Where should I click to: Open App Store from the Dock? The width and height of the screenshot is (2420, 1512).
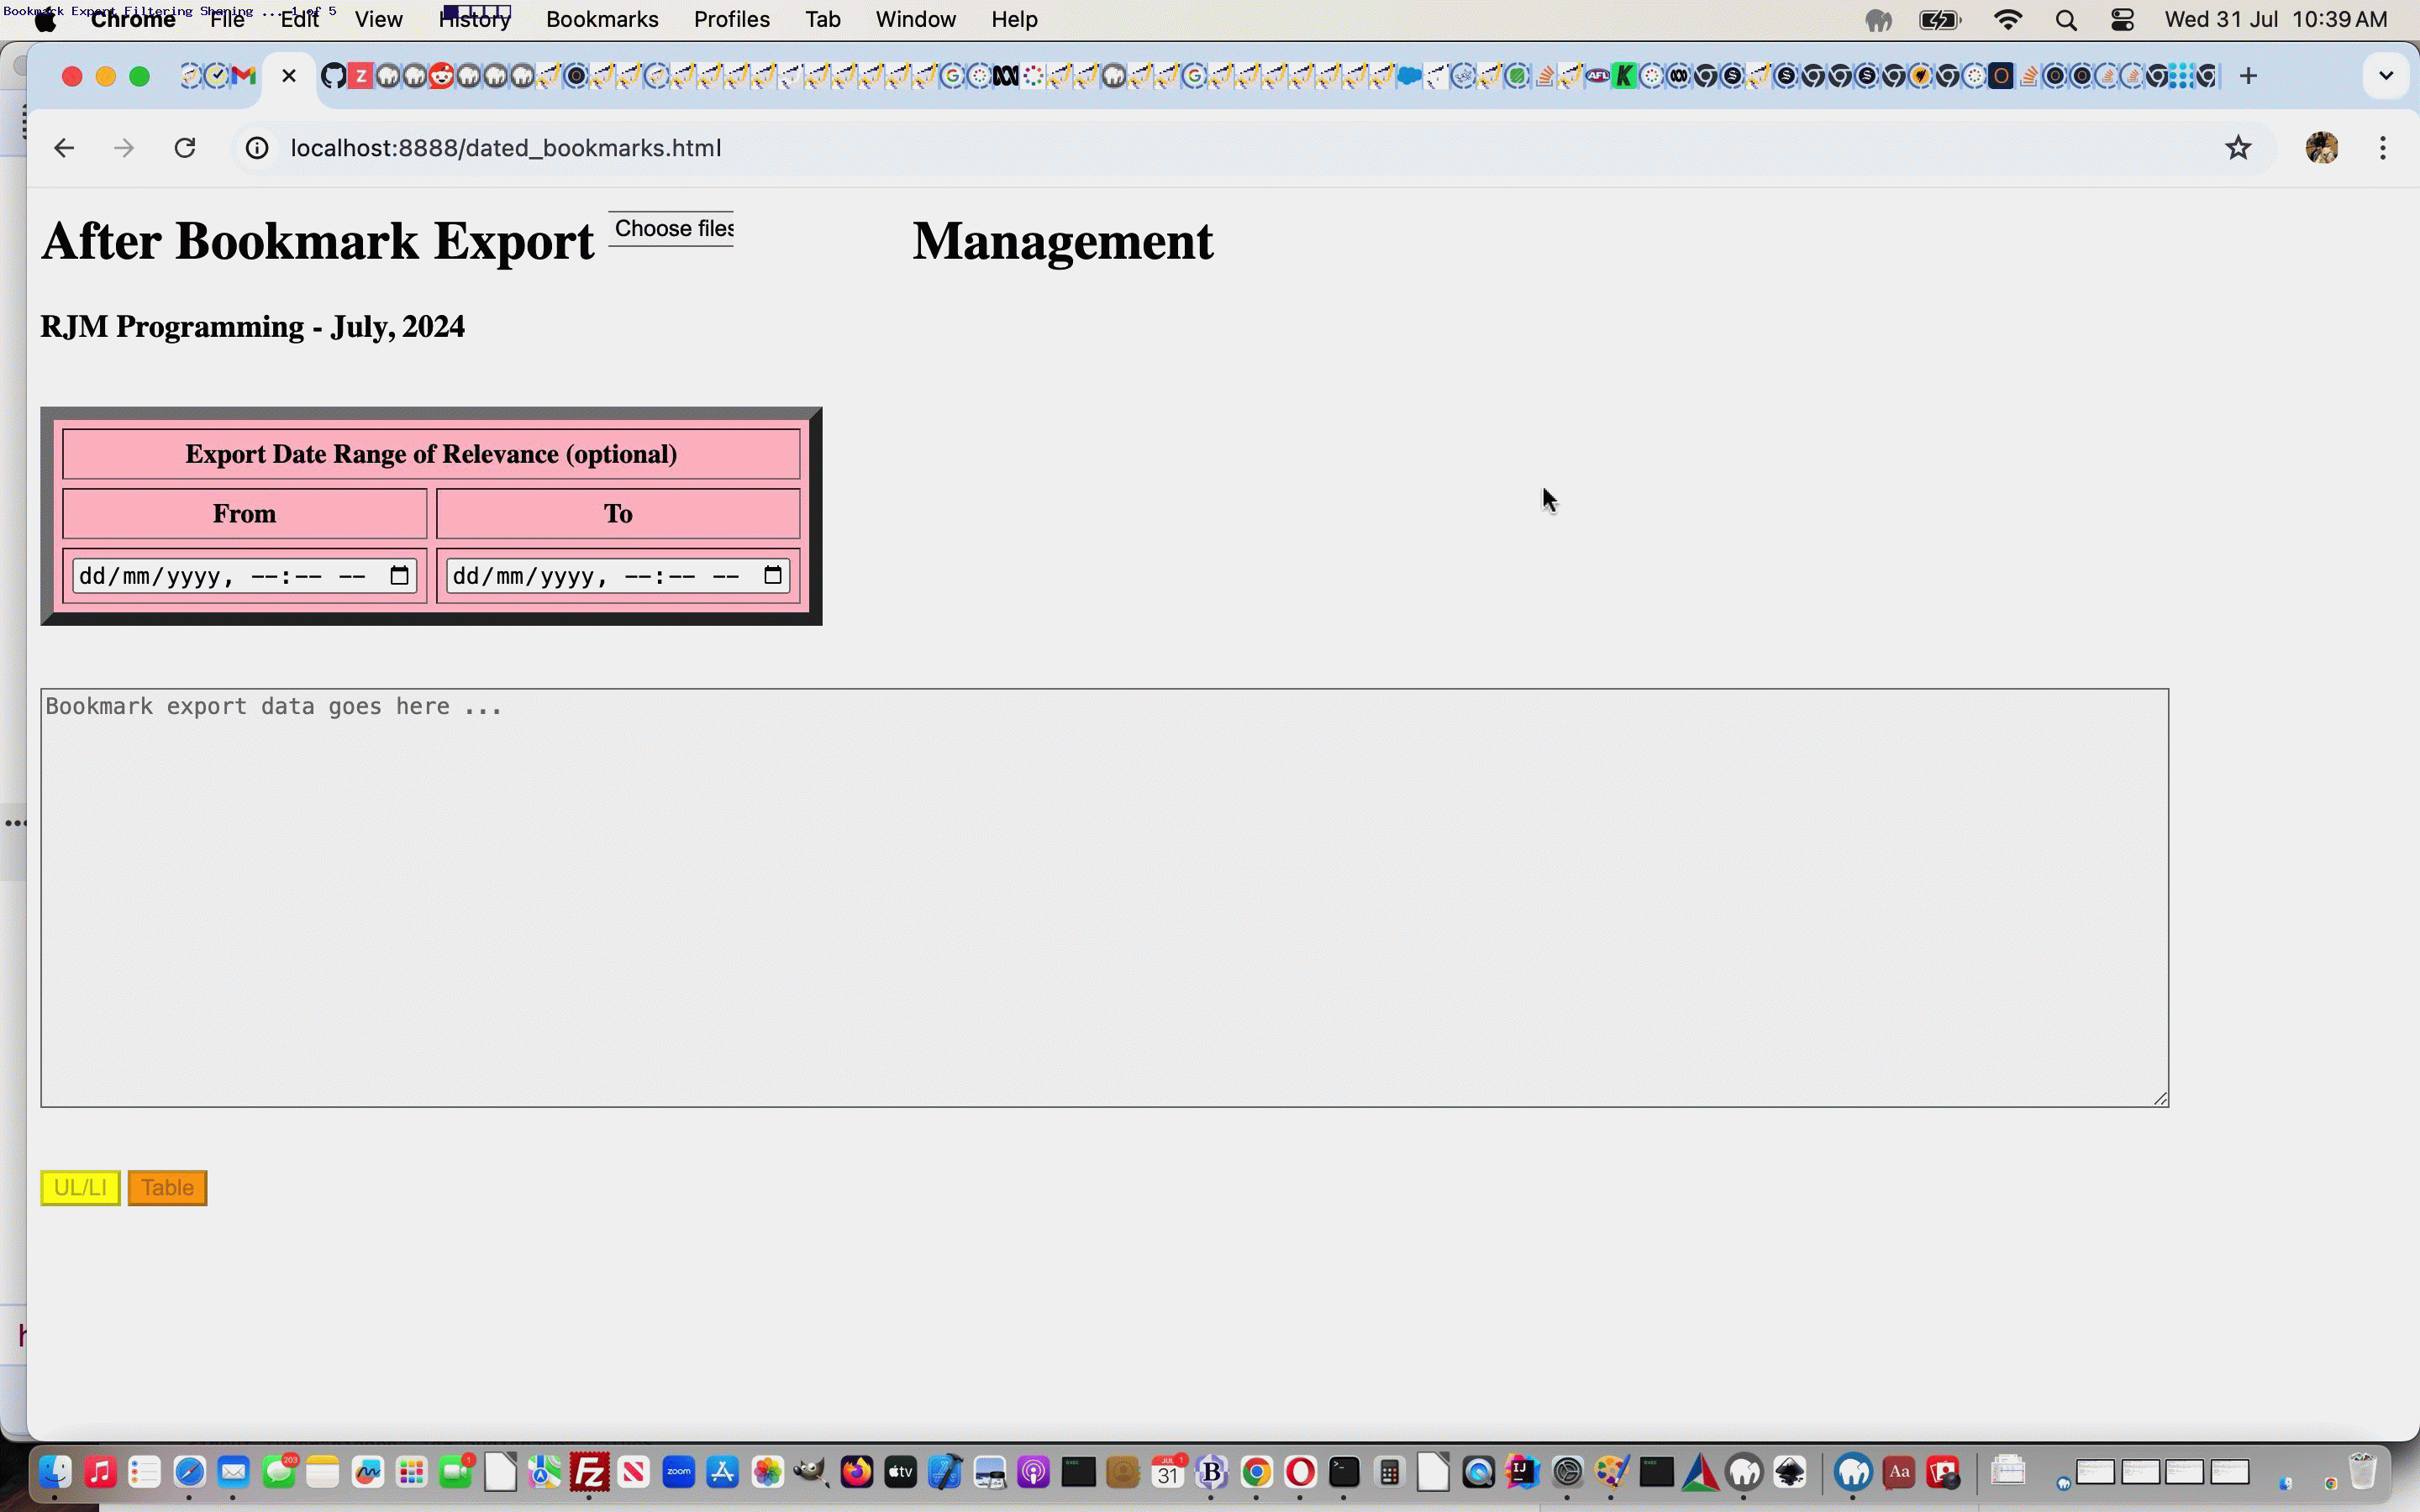pyautogui.click(x=722, y=1472)
